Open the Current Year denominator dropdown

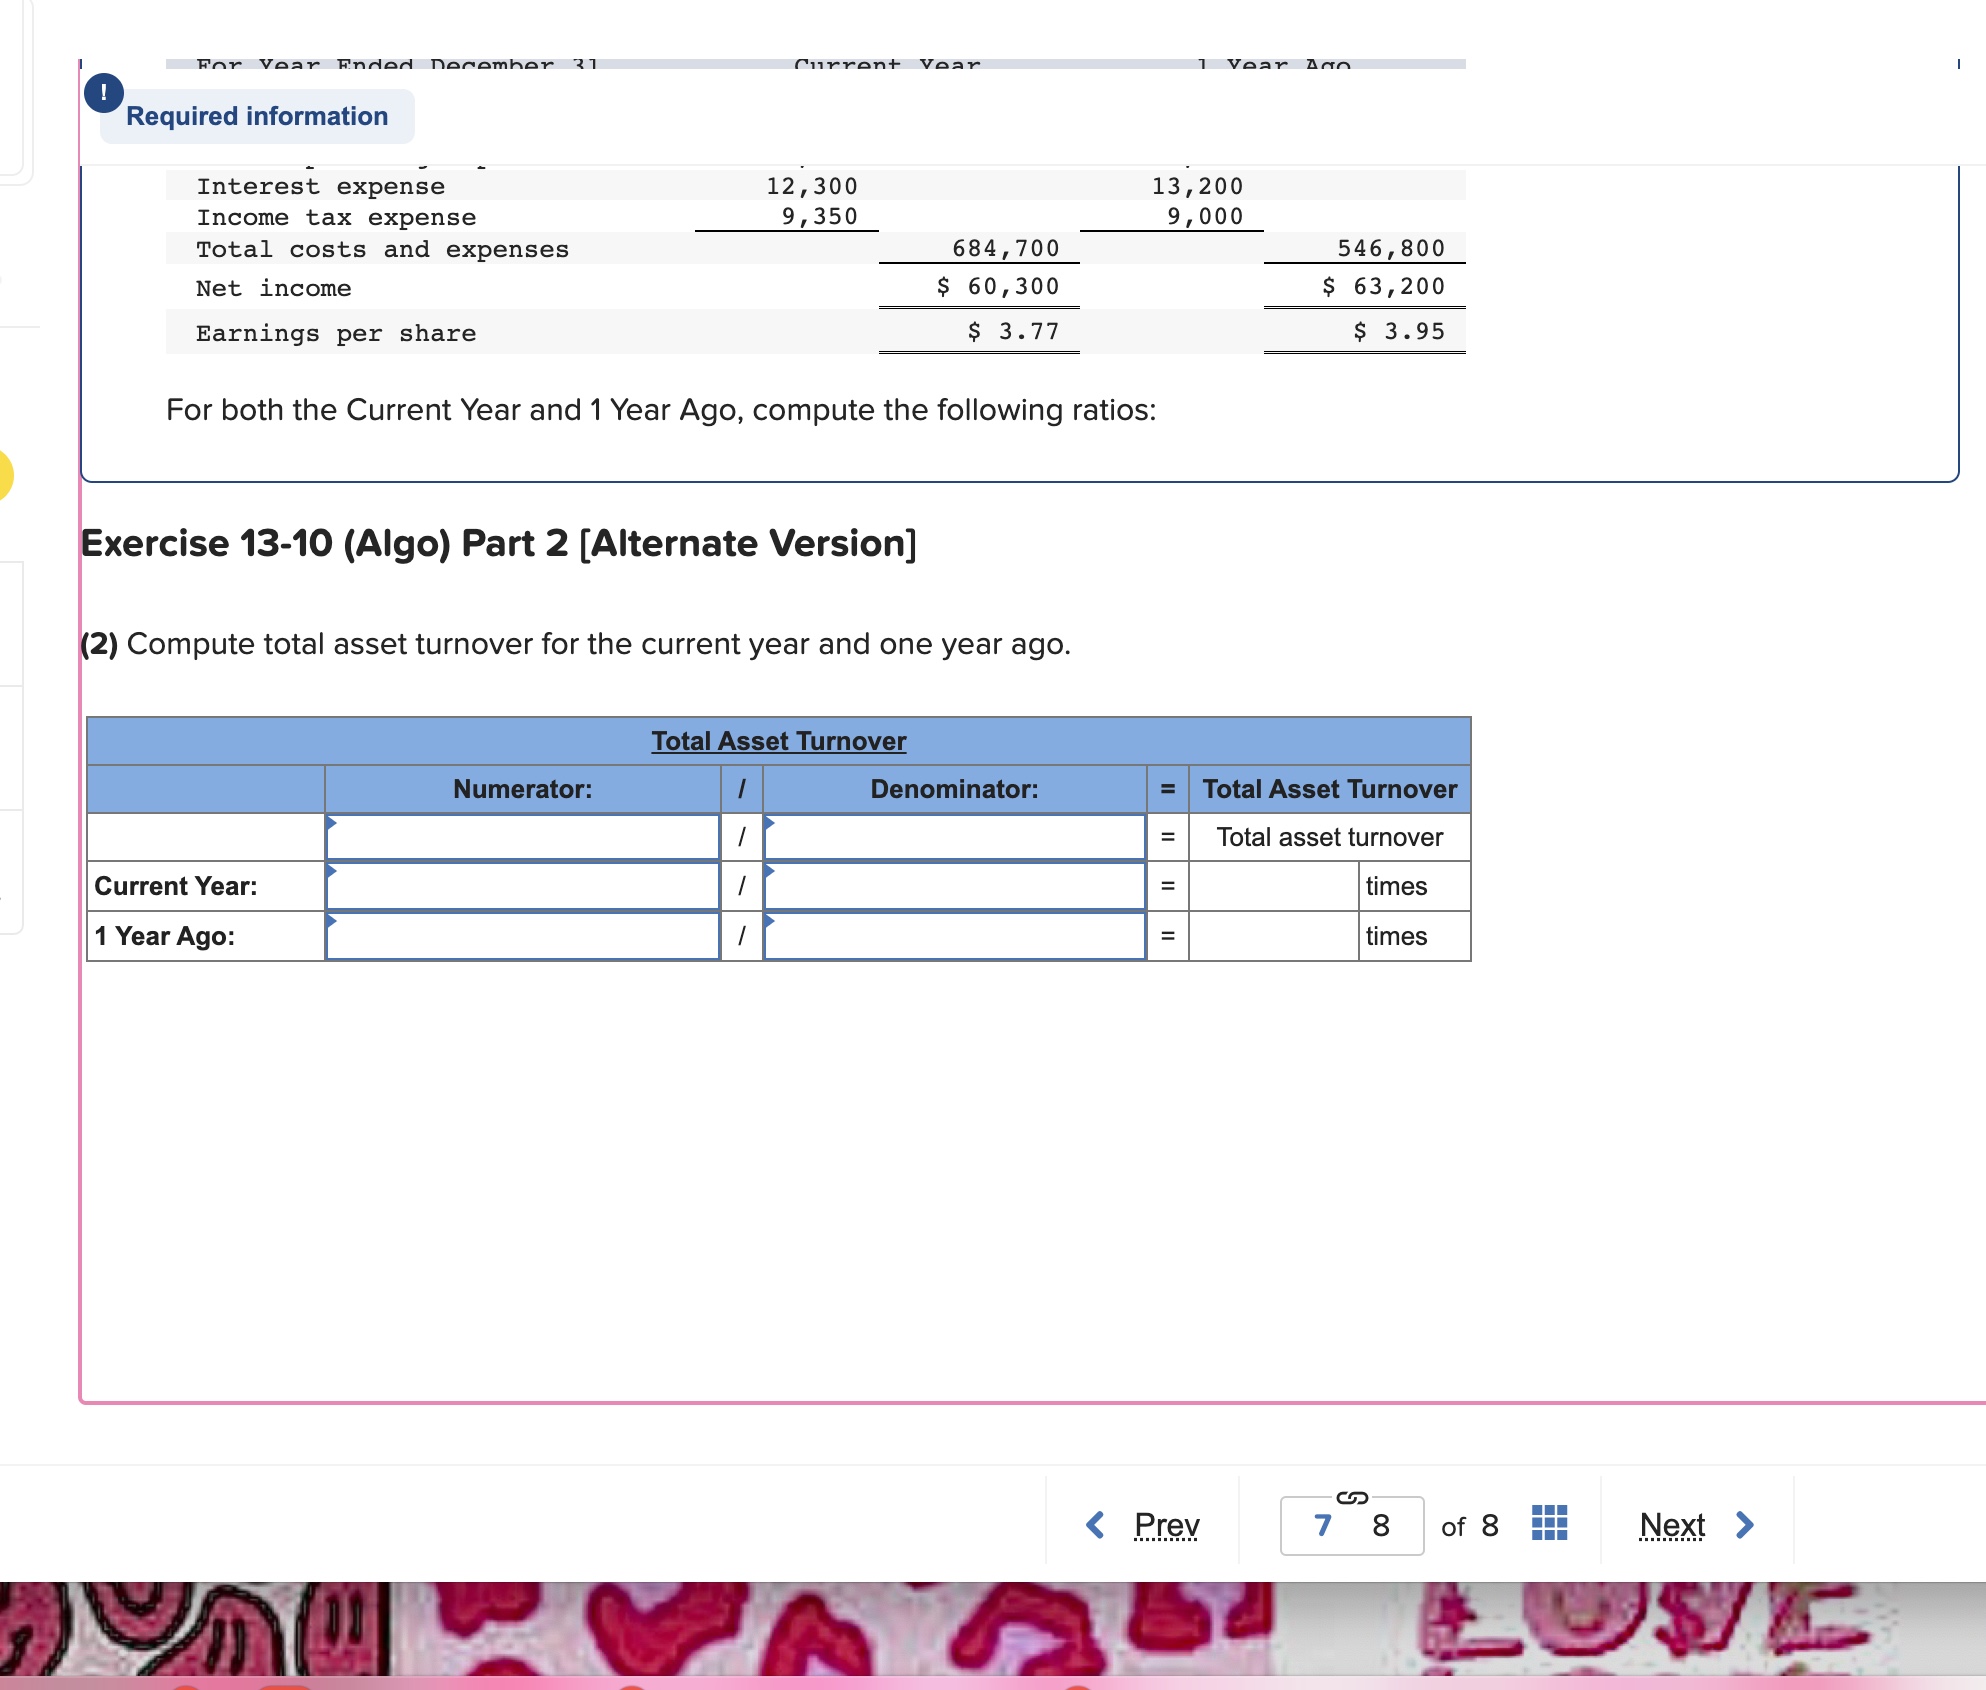point(954,886)
